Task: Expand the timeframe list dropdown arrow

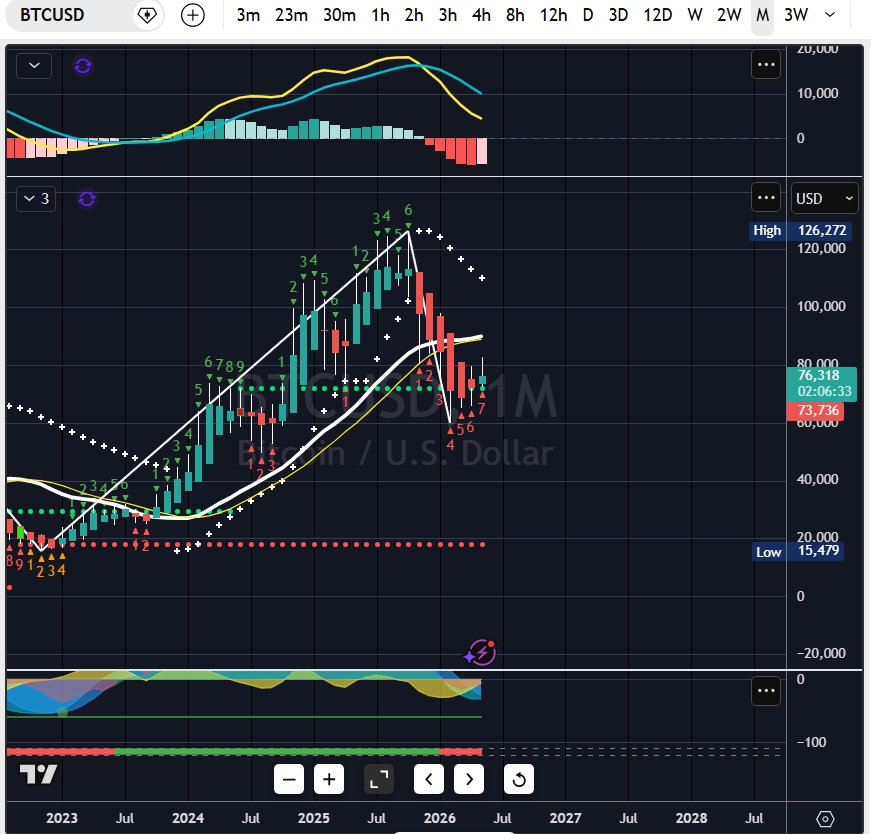Action: point(830,15)
